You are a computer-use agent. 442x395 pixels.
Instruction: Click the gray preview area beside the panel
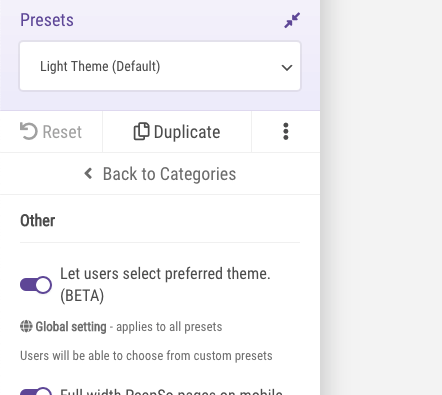(381, 197)
